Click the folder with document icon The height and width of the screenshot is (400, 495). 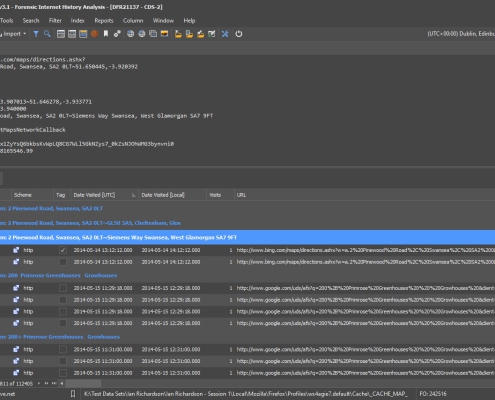click(x=189, y=34)
